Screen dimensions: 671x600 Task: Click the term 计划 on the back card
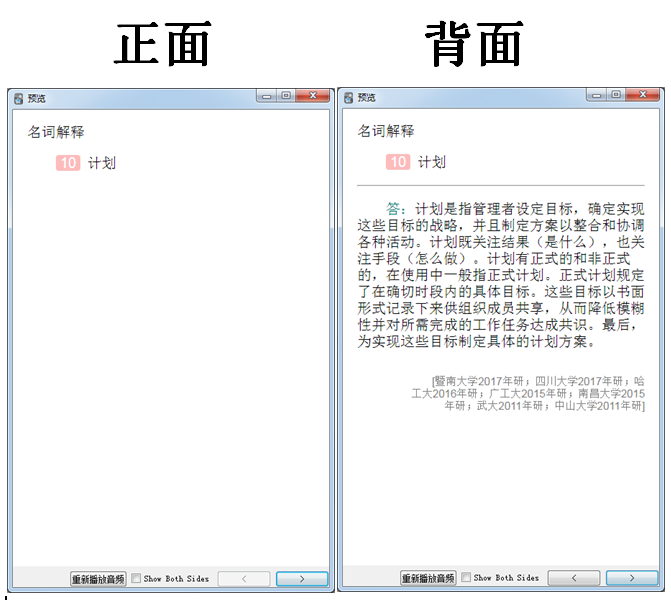tap(432, 162)
